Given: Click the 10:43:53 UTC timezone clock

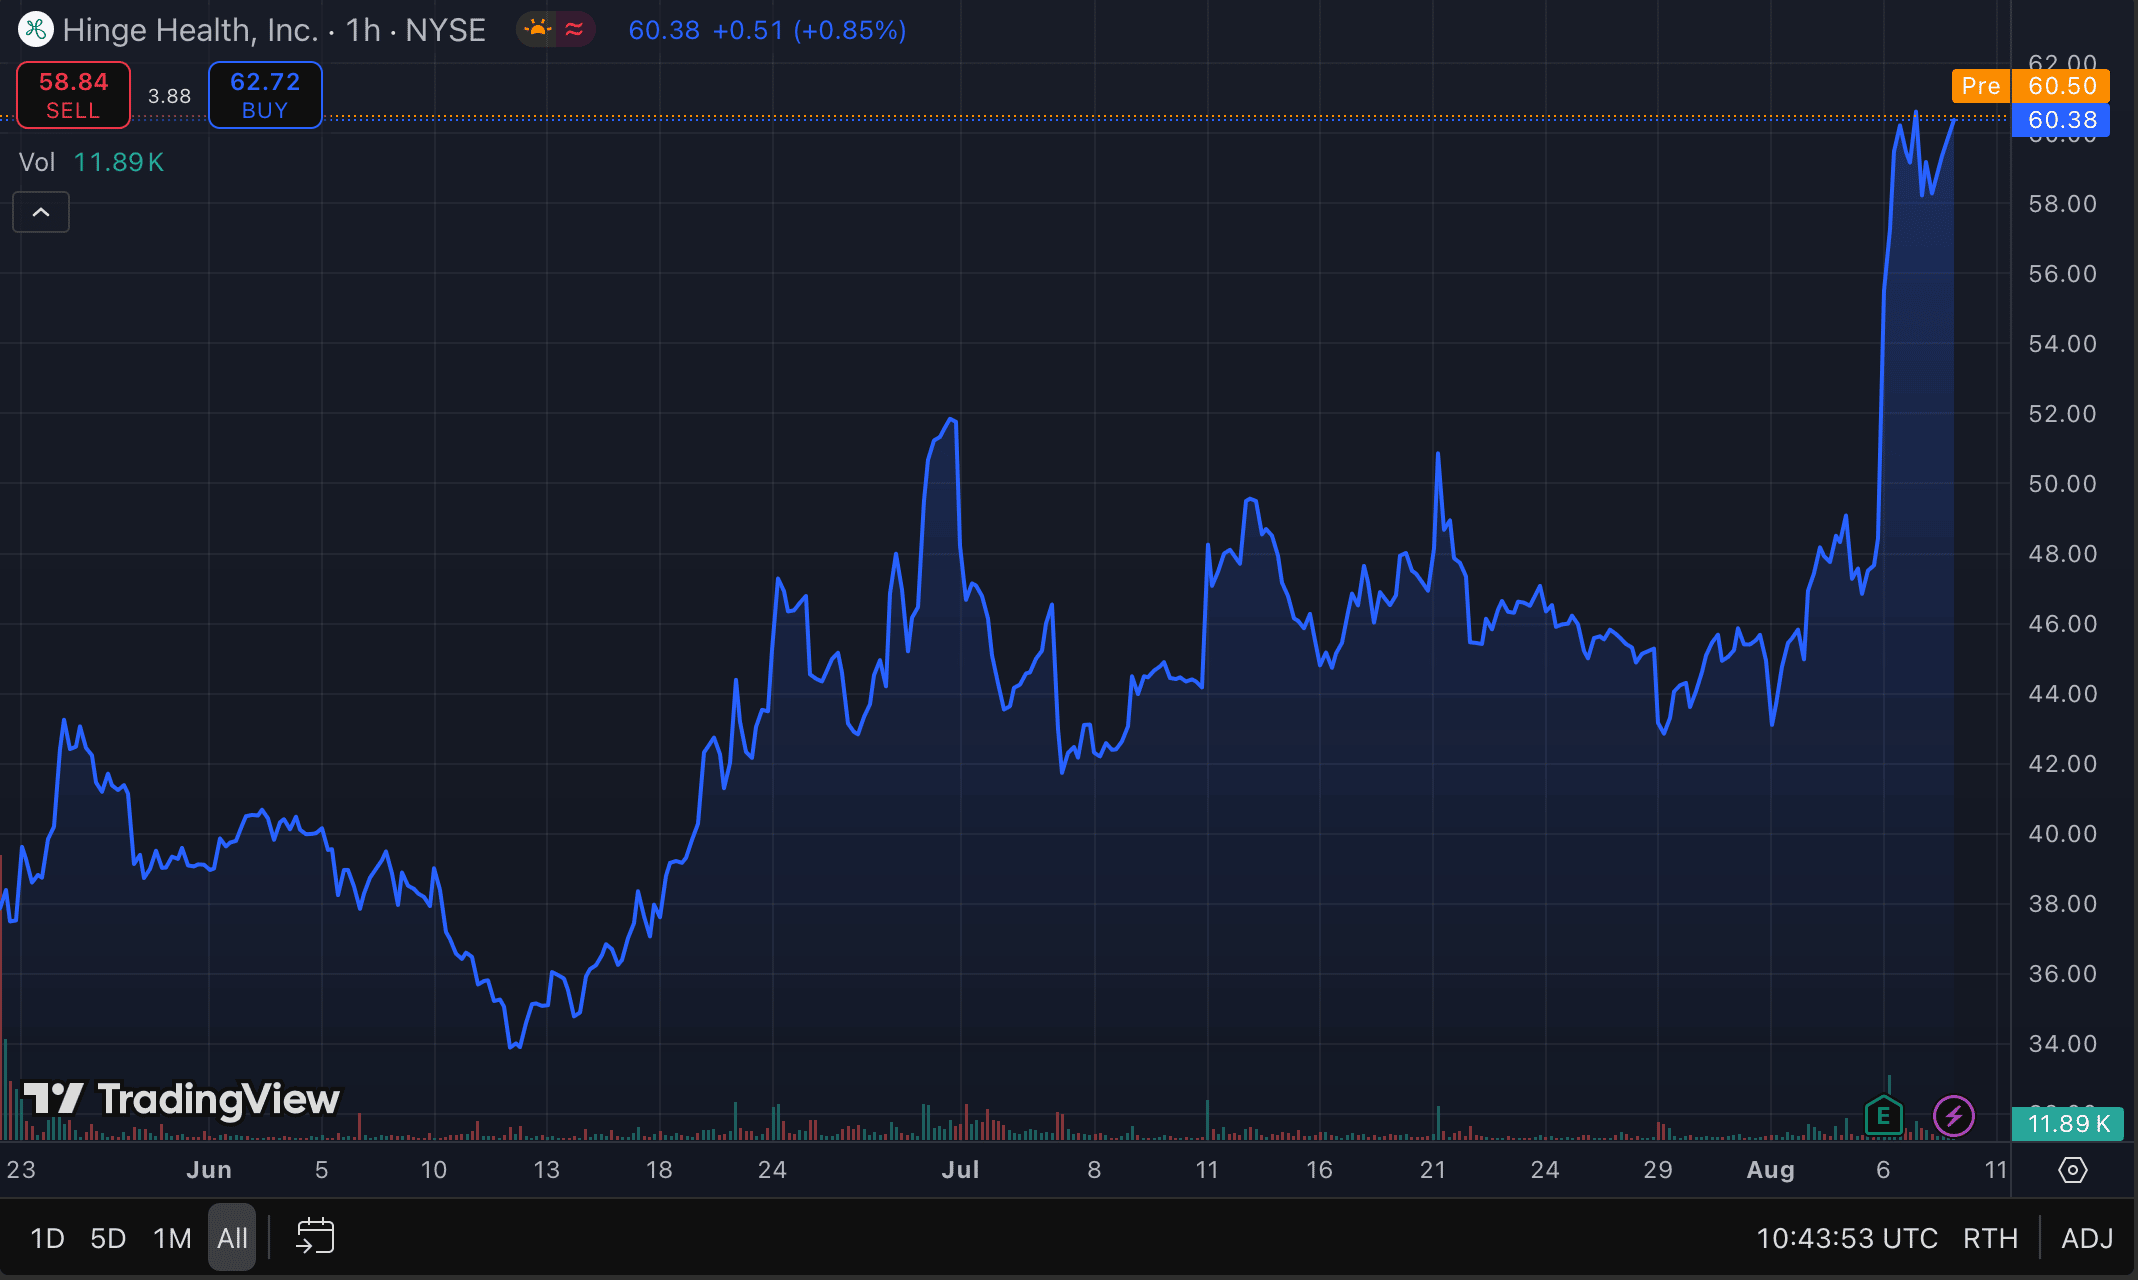Looking at the screenshot, I should pos(1846,1238).
